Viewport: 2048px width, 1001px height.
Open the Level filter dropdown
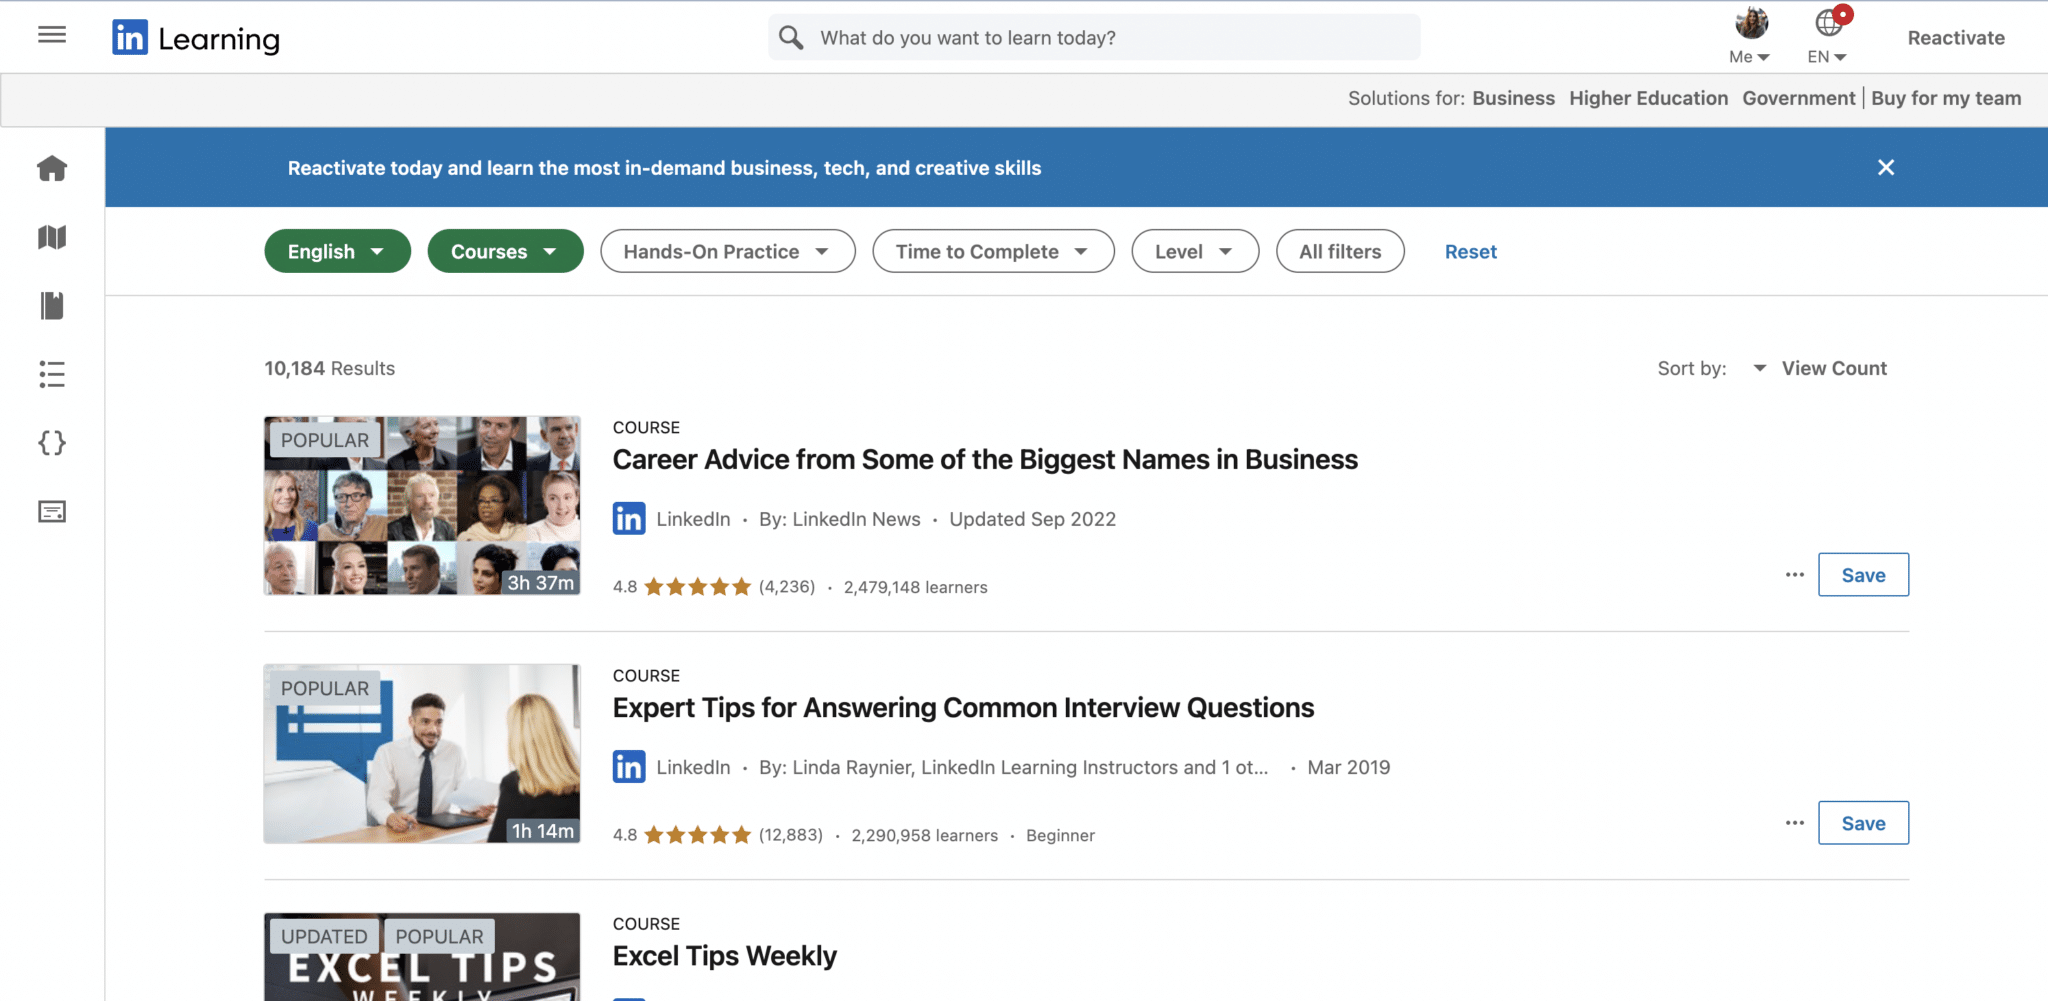coord(1194,251)
